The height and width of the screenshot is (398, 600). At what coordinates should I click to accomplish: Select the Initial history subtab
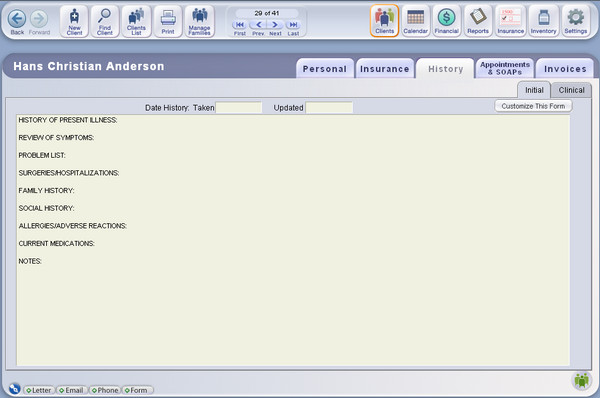click(x=534, y=90)
